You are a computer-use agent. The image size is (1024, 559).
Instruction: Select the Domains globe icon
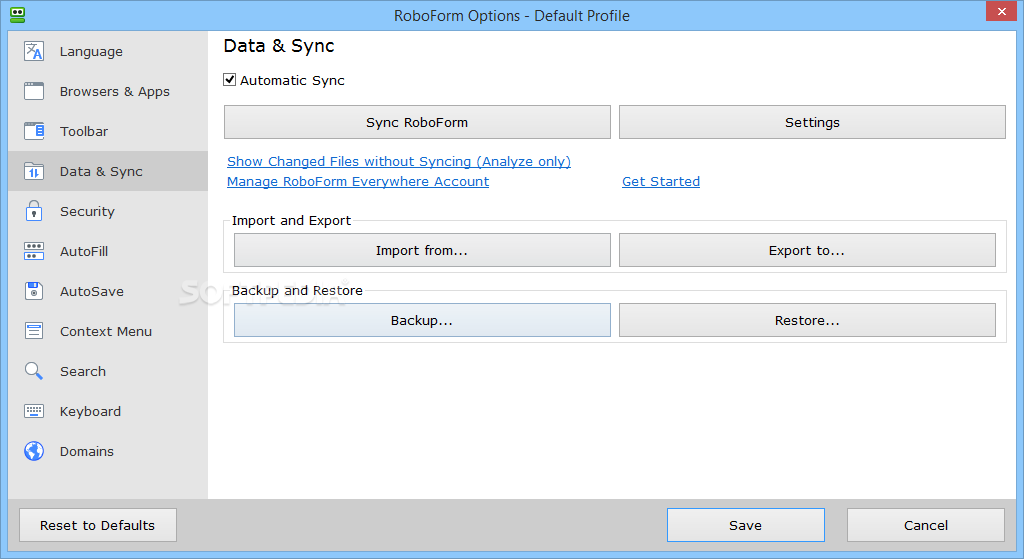(34, 451)
